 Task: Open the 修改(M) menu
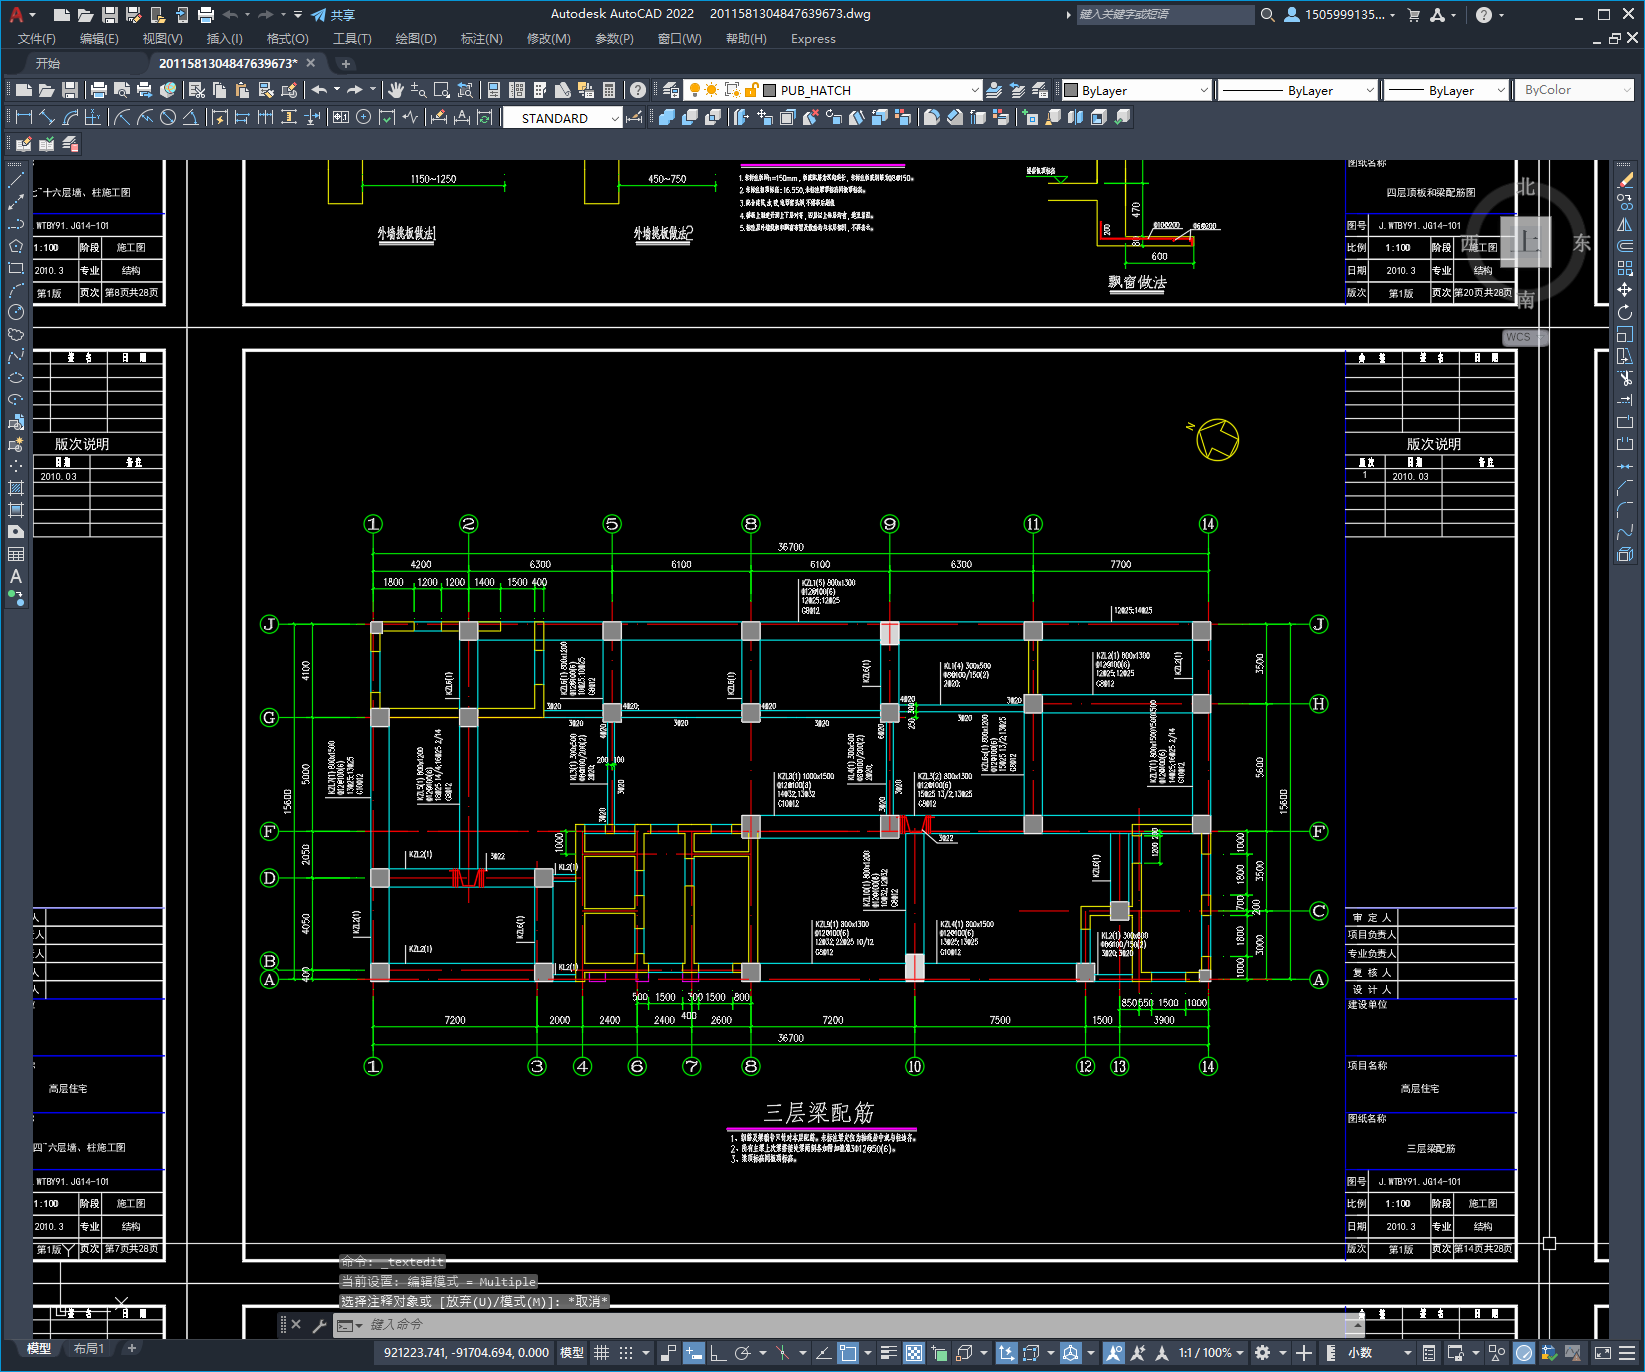[548, 39]
